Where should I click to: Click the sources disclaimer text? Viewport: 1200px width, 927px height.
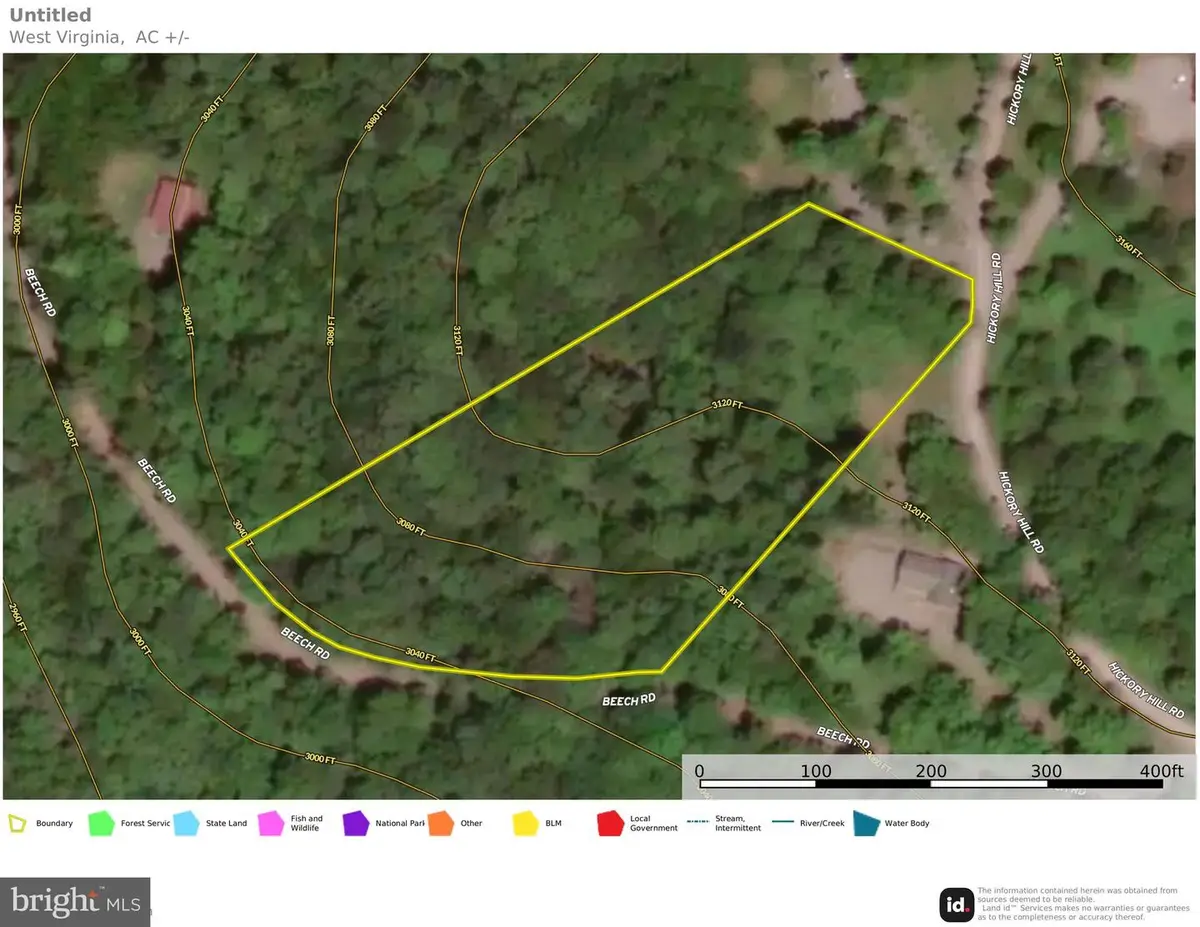pos(1075,902)
